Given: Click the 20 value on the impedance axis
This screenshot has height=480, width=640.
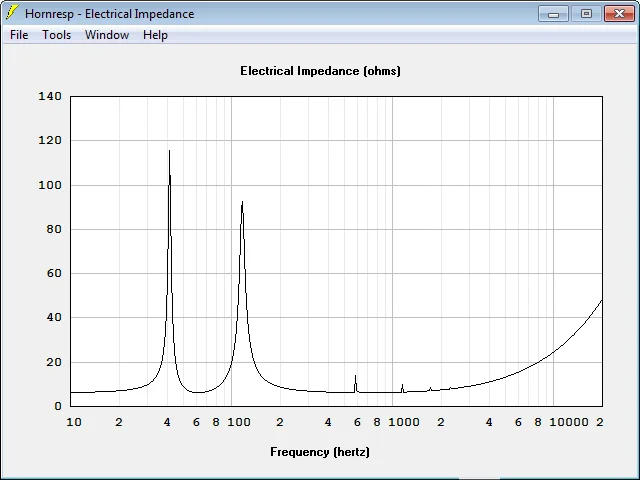Looking at the screenshot, I should (x=54, y=362).
